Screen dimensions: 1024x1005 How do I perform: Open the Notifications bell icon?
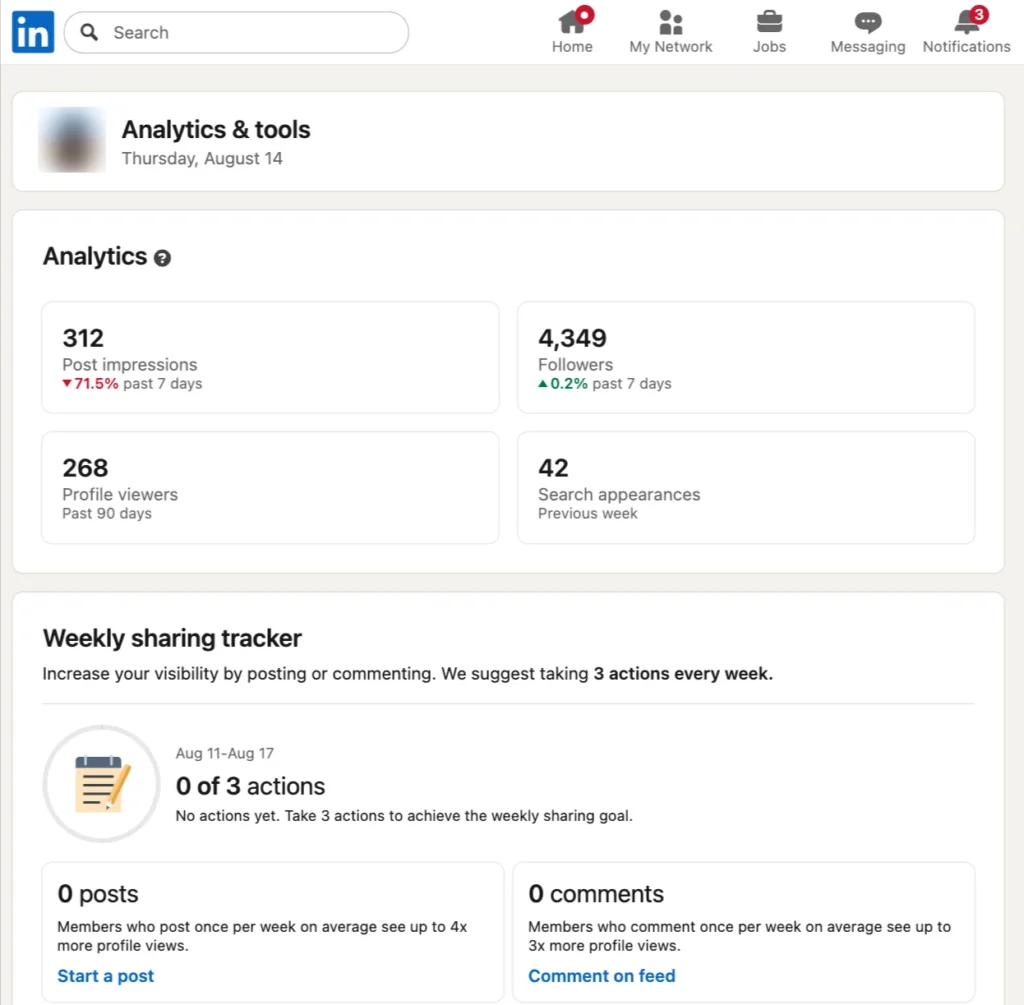pyautogui.click(x=967, y=22)
